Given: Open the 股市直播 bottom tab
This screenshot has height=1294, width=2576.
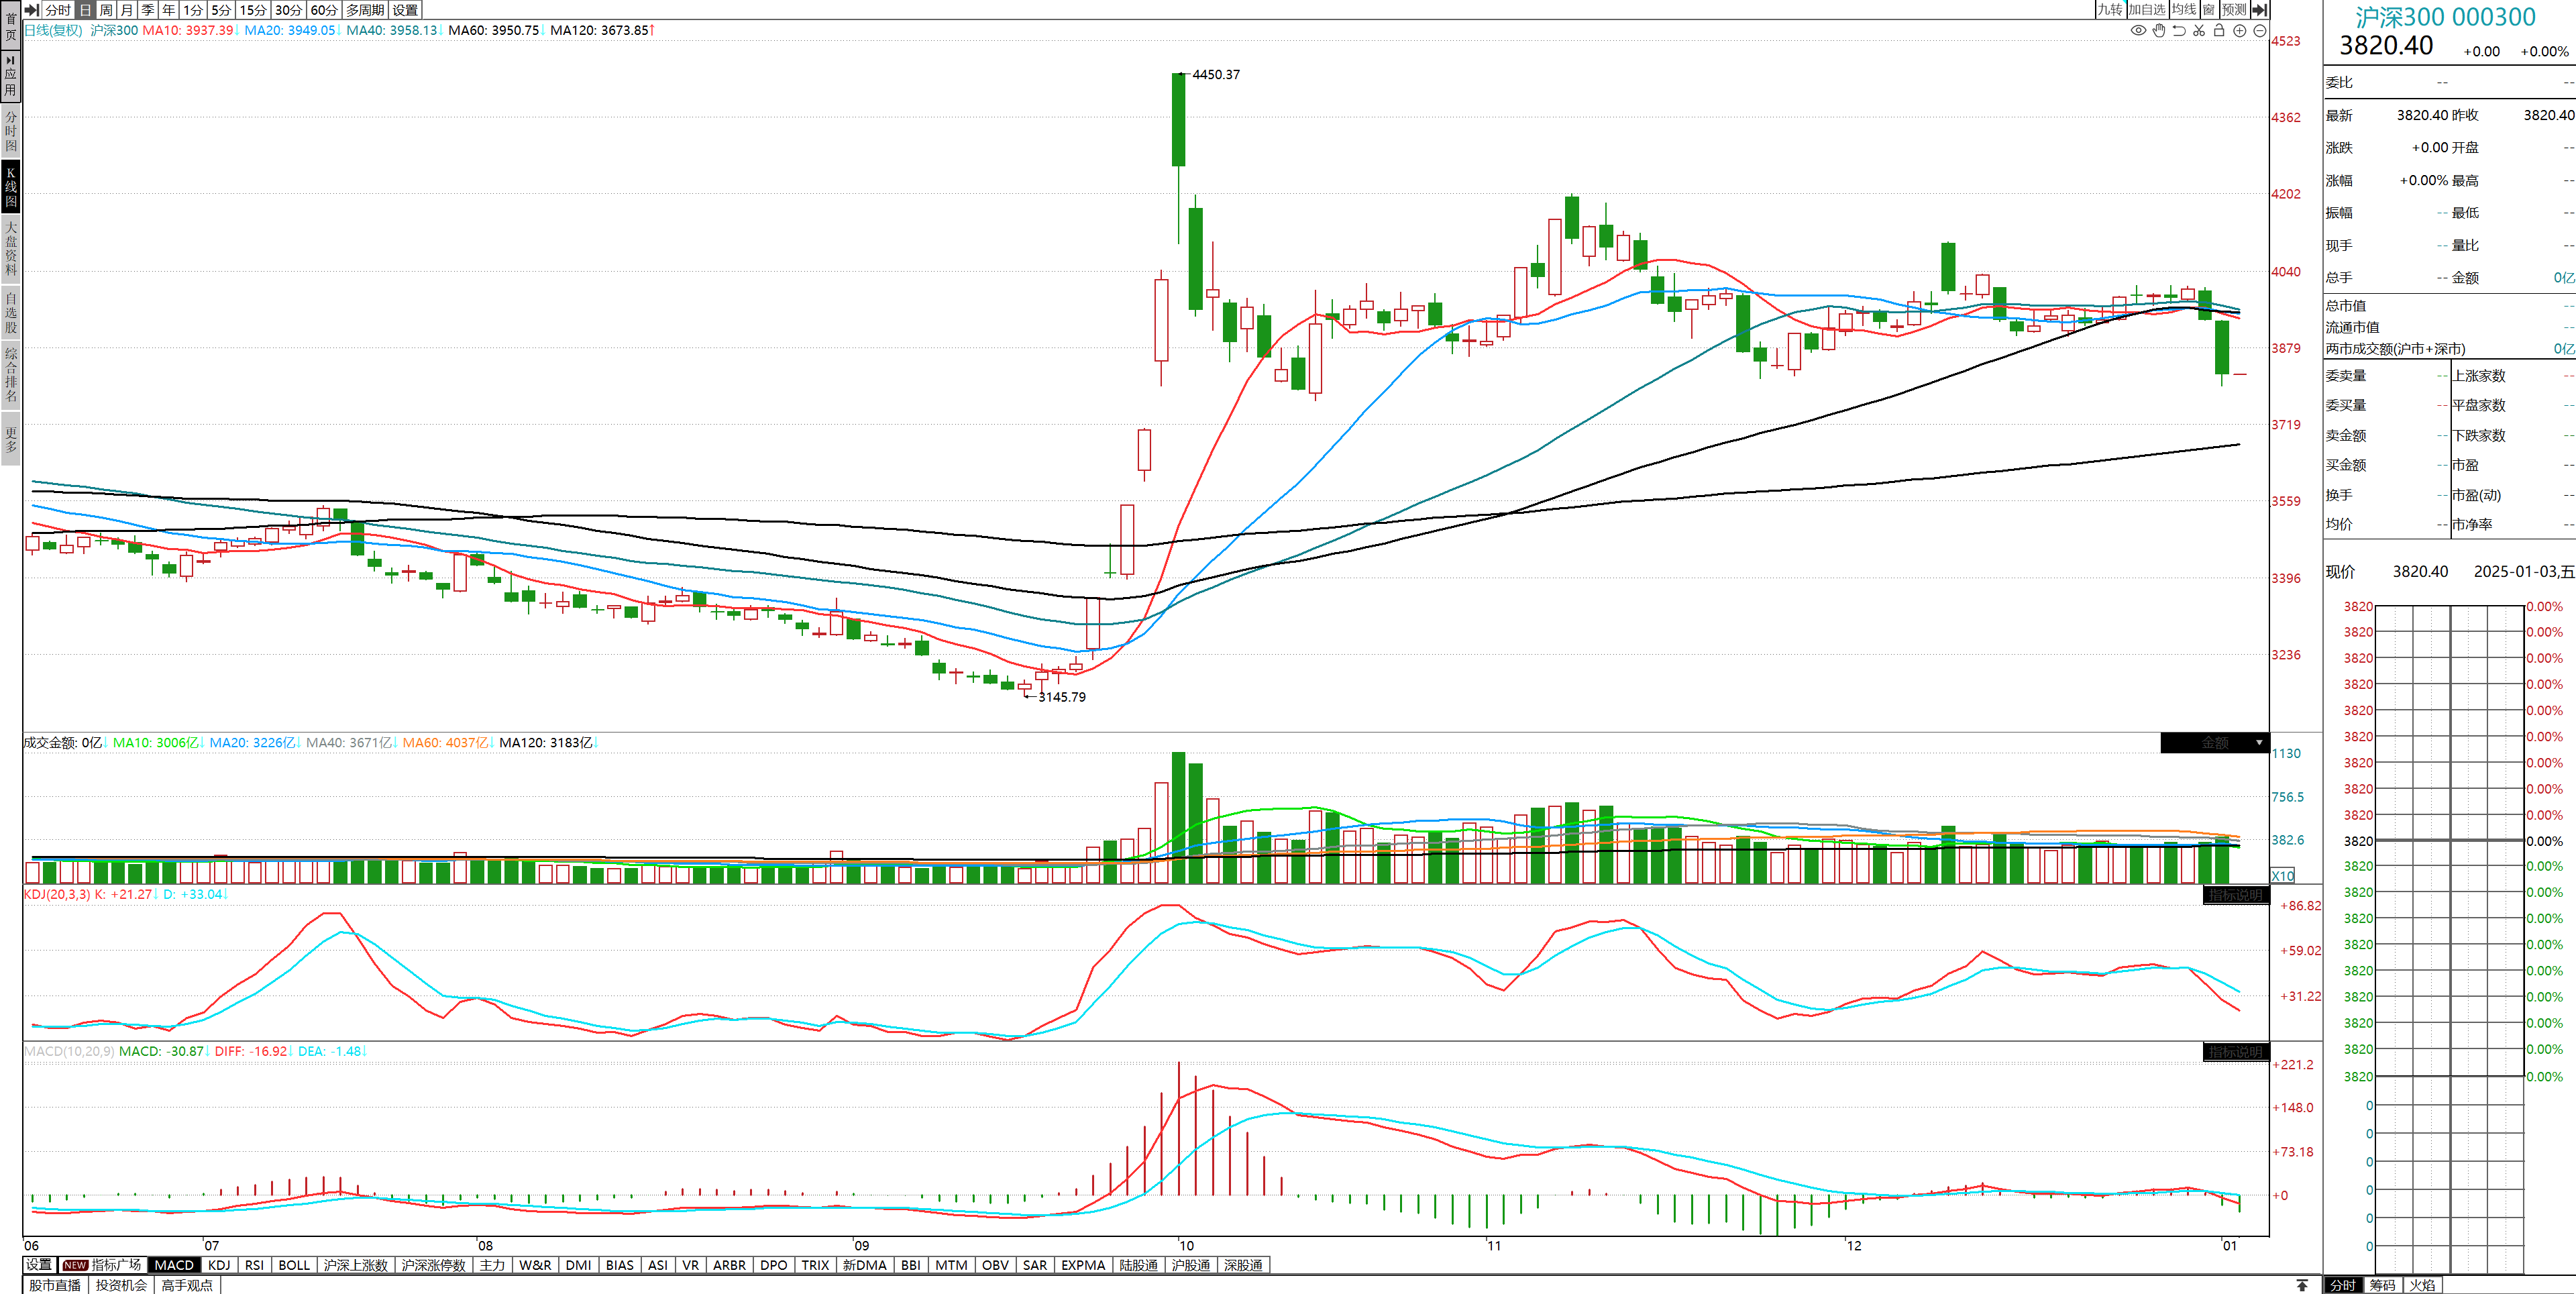Looking at the screenshot, I should coord(55,1285).
